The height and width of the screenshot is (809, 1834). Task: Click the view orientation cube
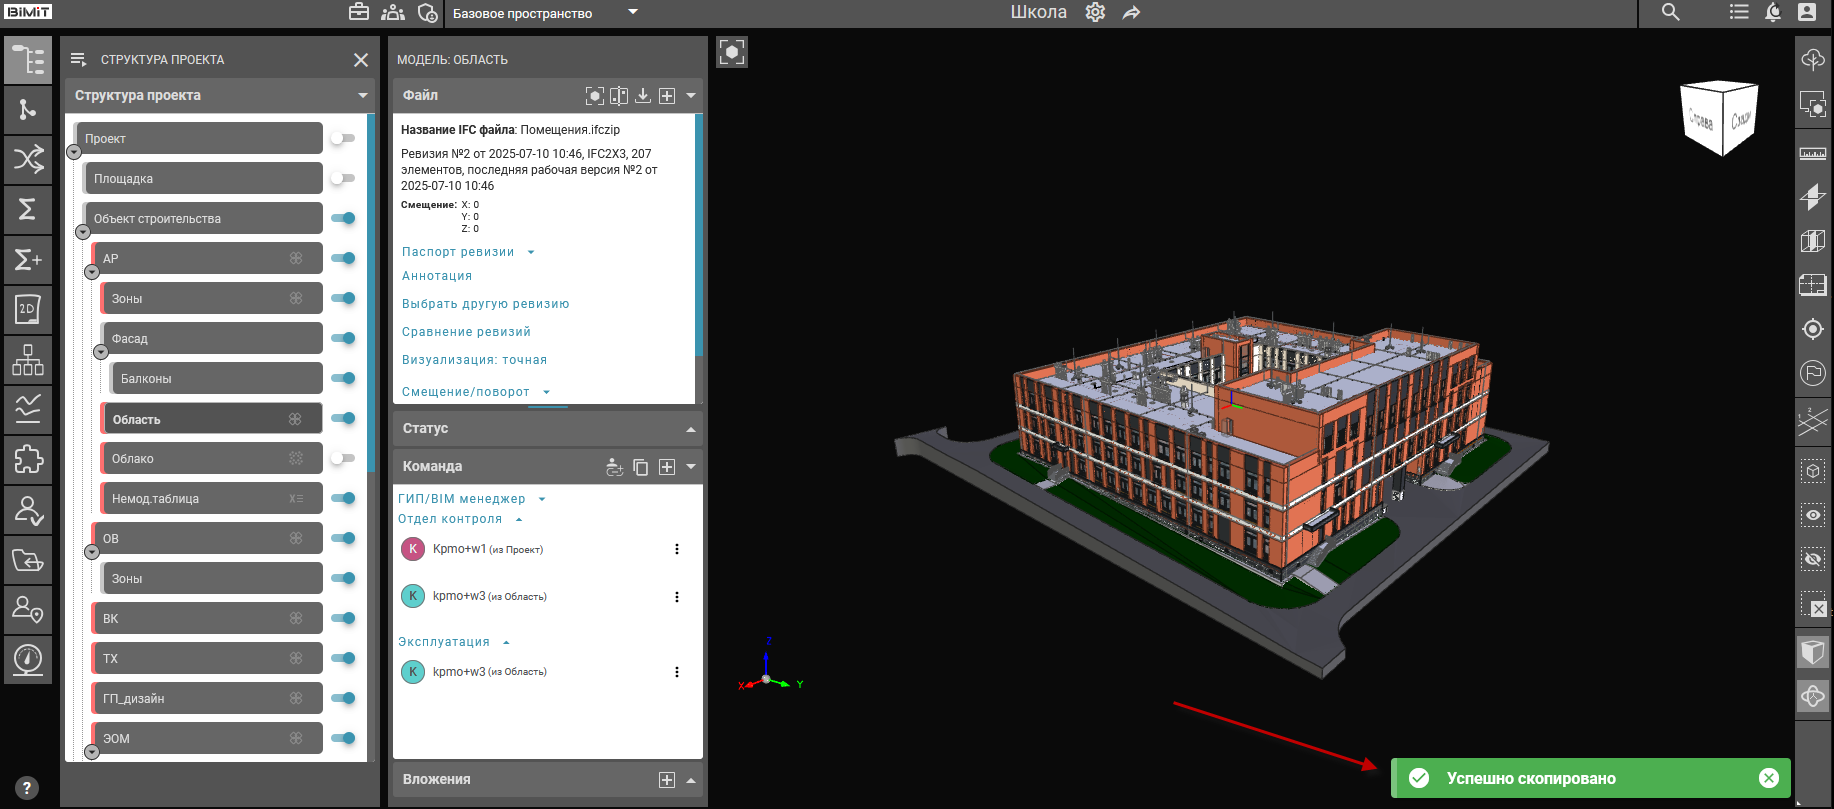[1719, 119]
